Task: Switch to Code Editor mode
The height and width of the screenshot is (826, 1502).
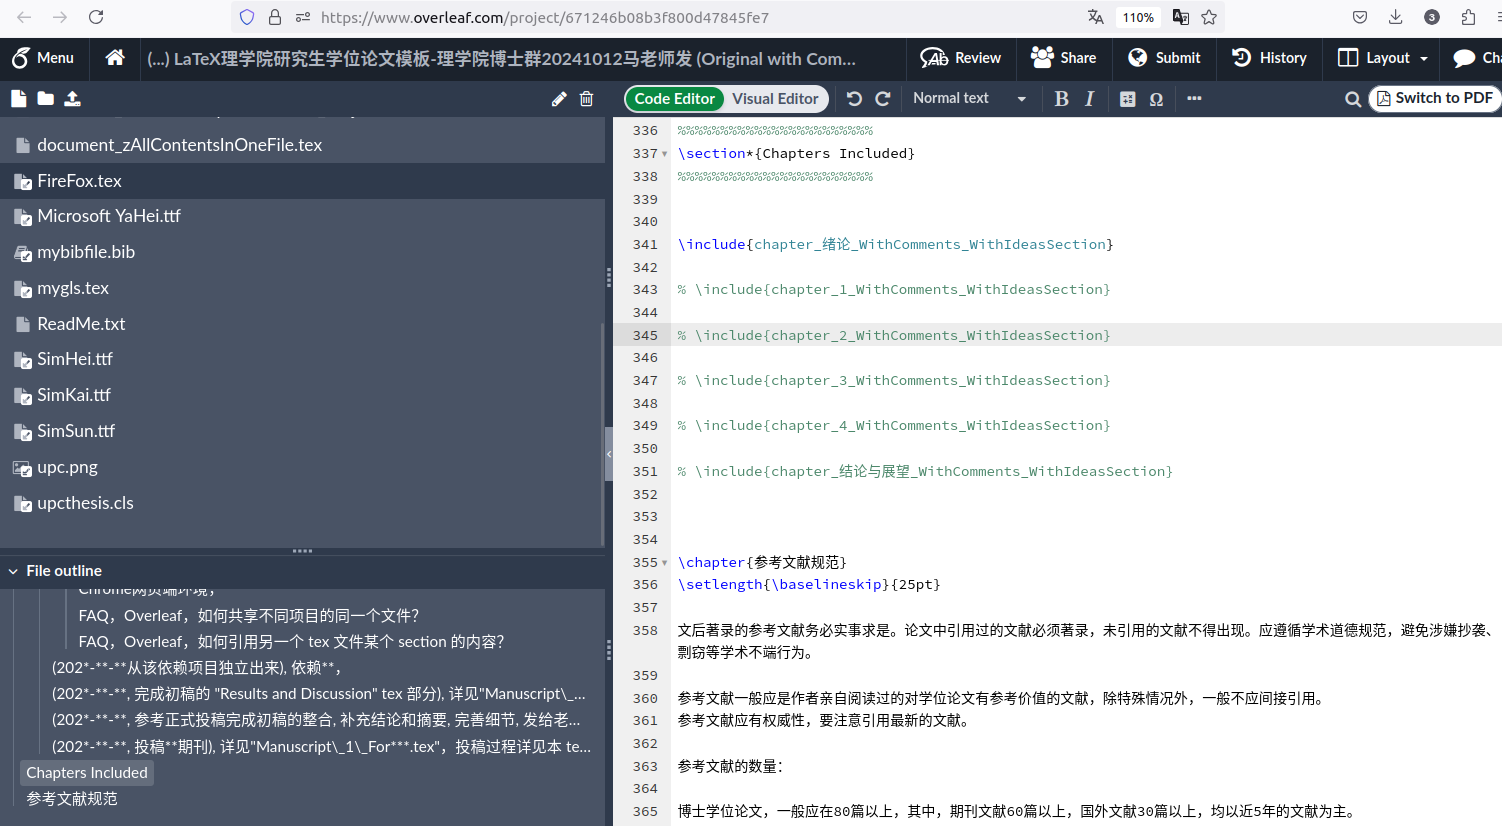Action: [674, 98]
